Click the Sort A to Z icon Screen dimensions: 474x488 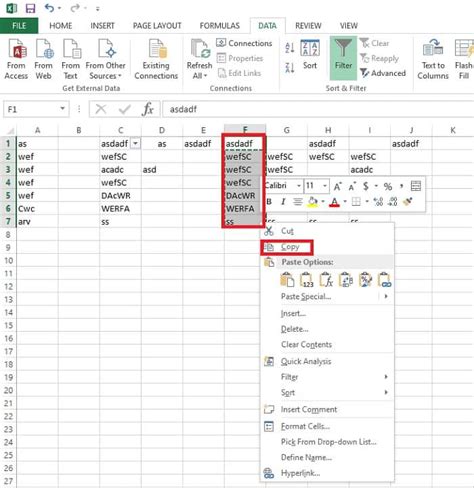coord(290,48)
